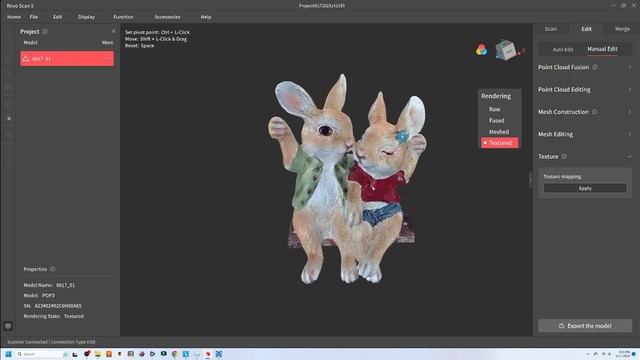Click the blue grid app icon on taskbar
Viewport: 640px width, 360px height.
pos(218,354)
